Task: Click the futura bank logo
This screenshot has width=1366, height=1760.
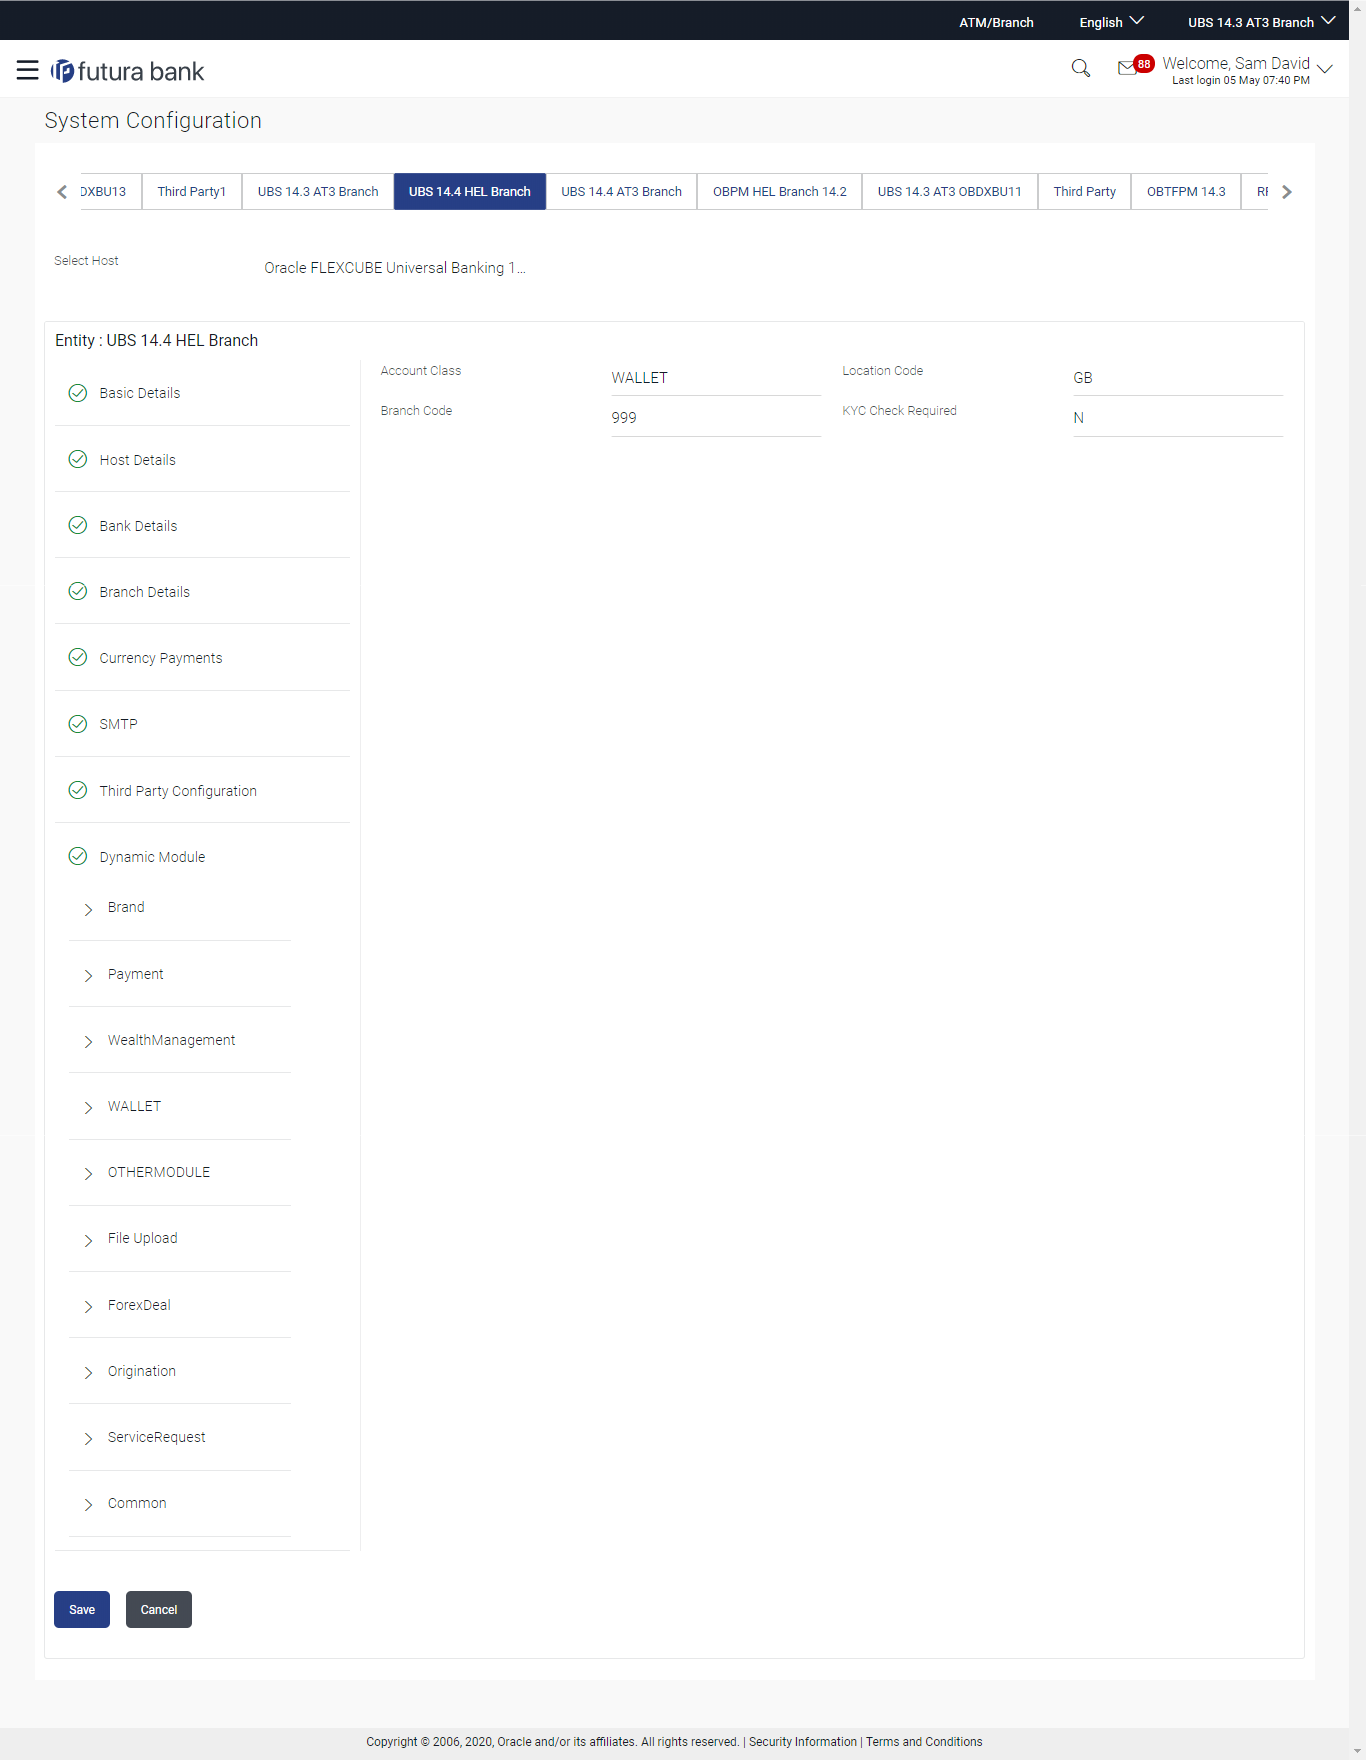Action: 128,71
